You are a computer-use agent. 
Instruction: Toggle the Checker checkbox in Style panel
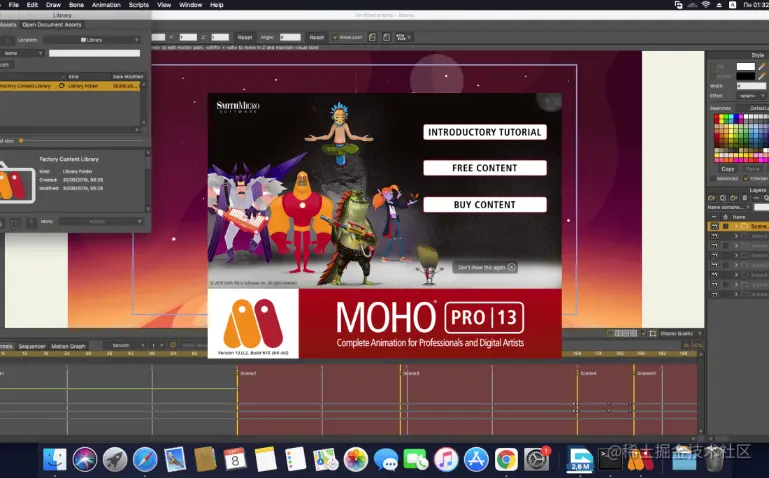(x=746, y=178)
